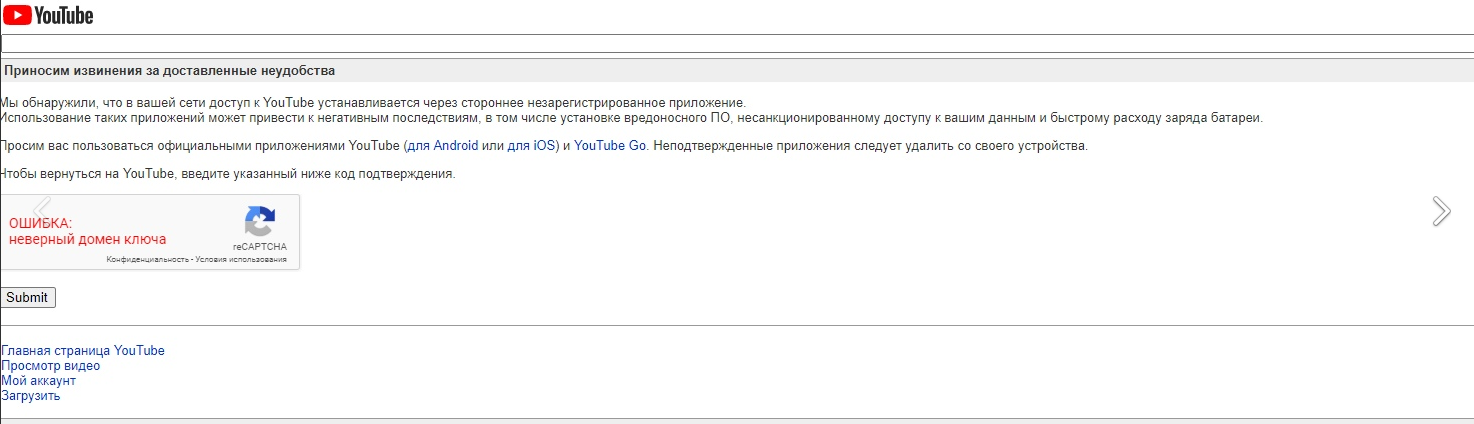Click the reCAPTCHA text label under logo
Viewport: 1474px width, 424px height.
coord(260,246)
